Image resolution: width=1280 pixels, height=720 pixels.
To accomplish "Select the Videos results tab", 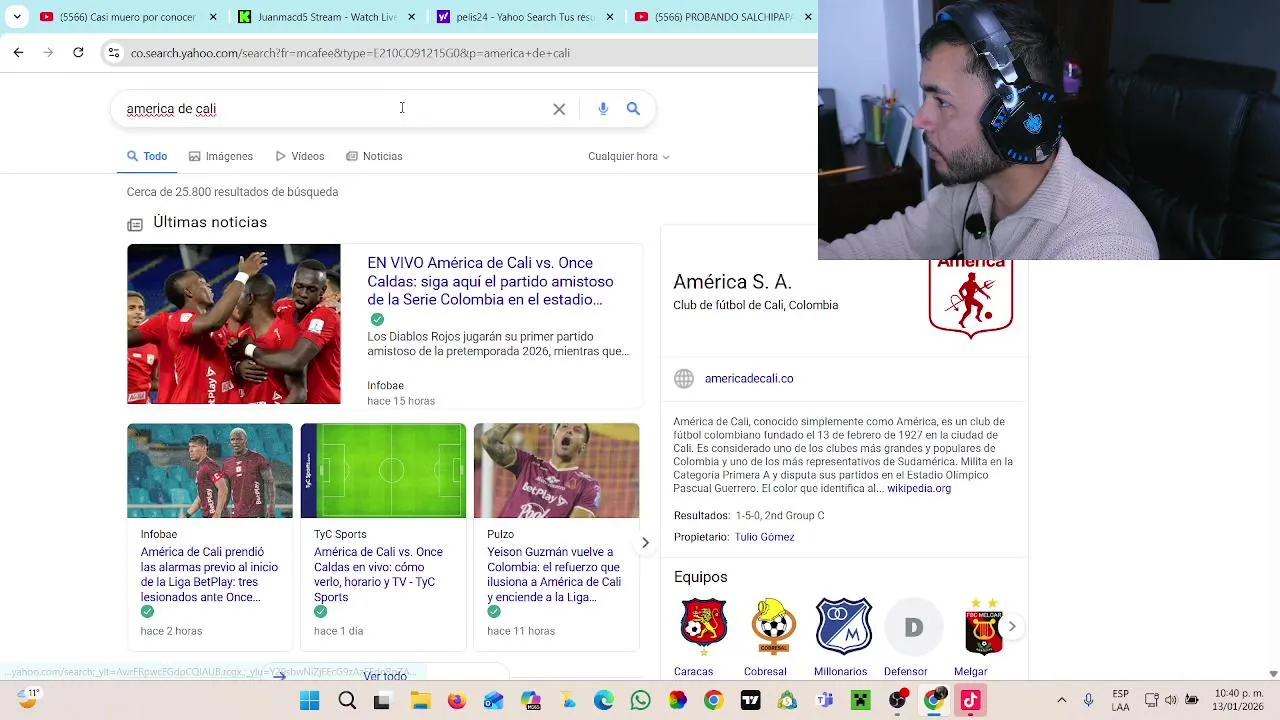I will pos(300,156).
